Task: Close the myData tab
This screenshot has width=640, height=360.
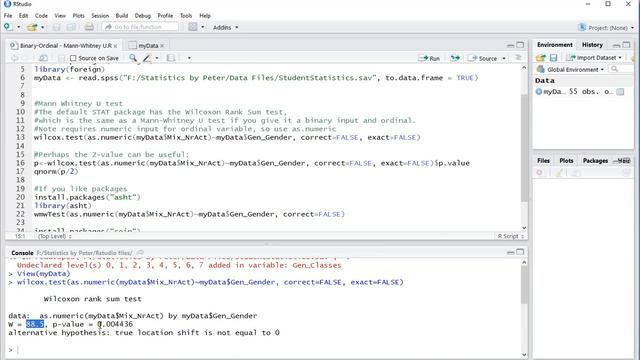Action: point(162,46)
